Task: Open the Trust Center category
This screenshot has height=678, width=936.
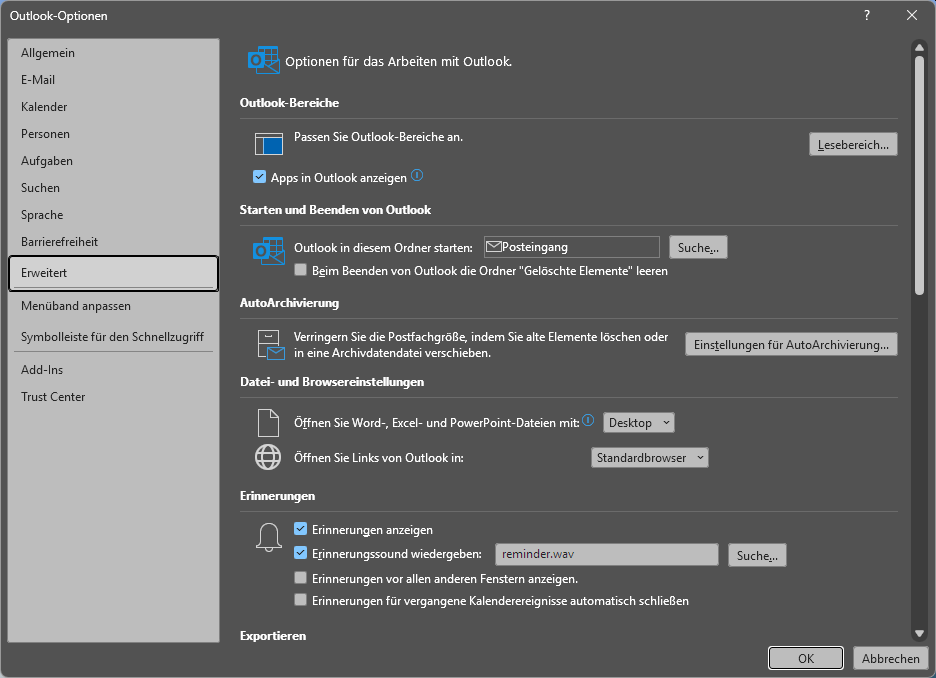Action: point(113,397)
